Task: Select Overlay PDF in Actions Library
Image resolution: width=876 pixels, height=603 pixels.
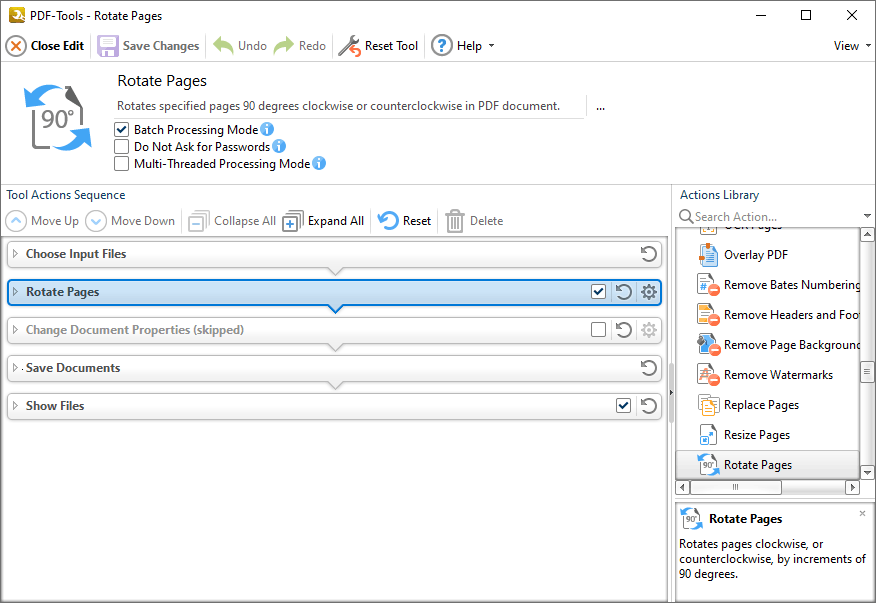Action: point(768,255)
